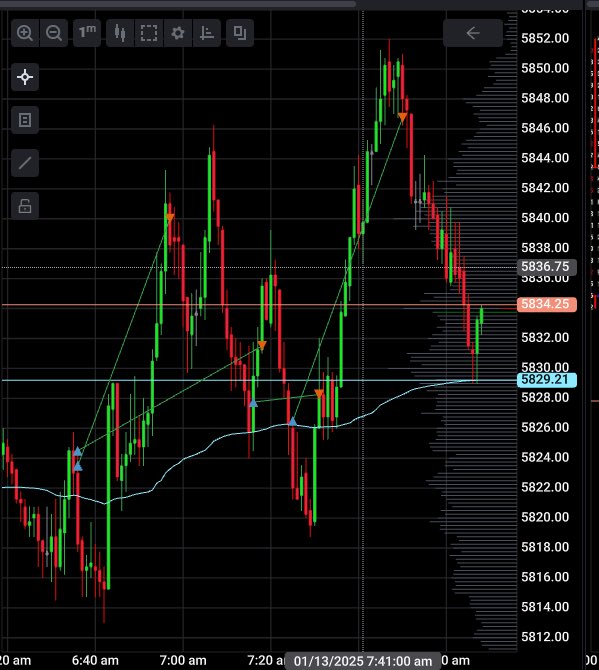The image size is (599, 670).
Task: Click the 01/13/2025 7:41:00 am time label
Action: pos(363,661)
